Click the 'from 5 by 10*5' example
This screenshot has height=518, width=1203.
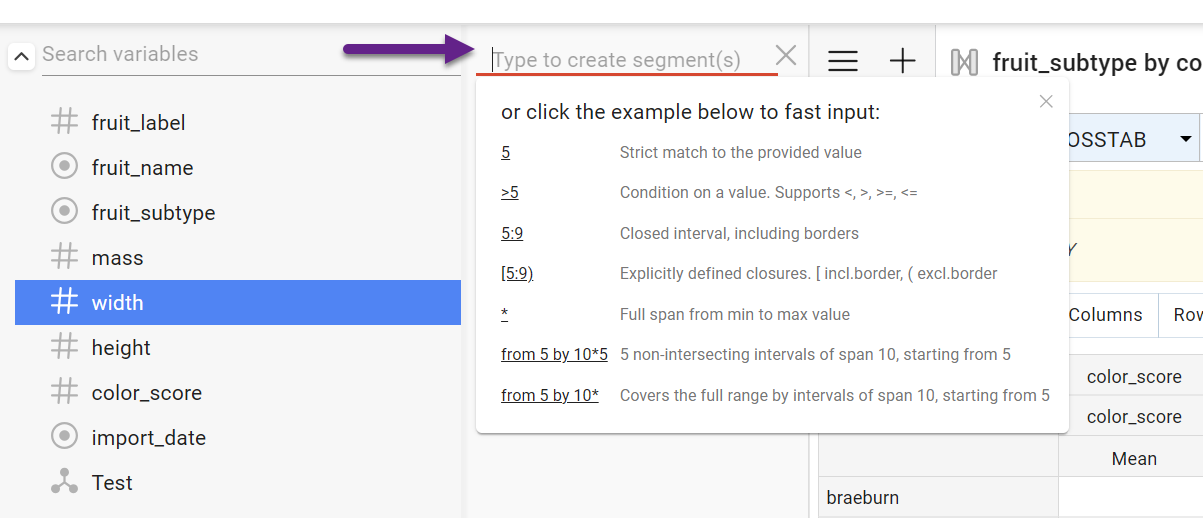coord(554,354)
